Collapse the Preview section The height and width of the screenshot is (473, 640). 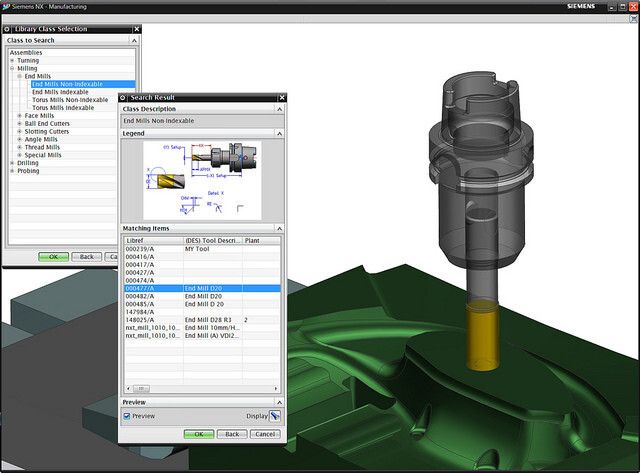coord(281,402)
